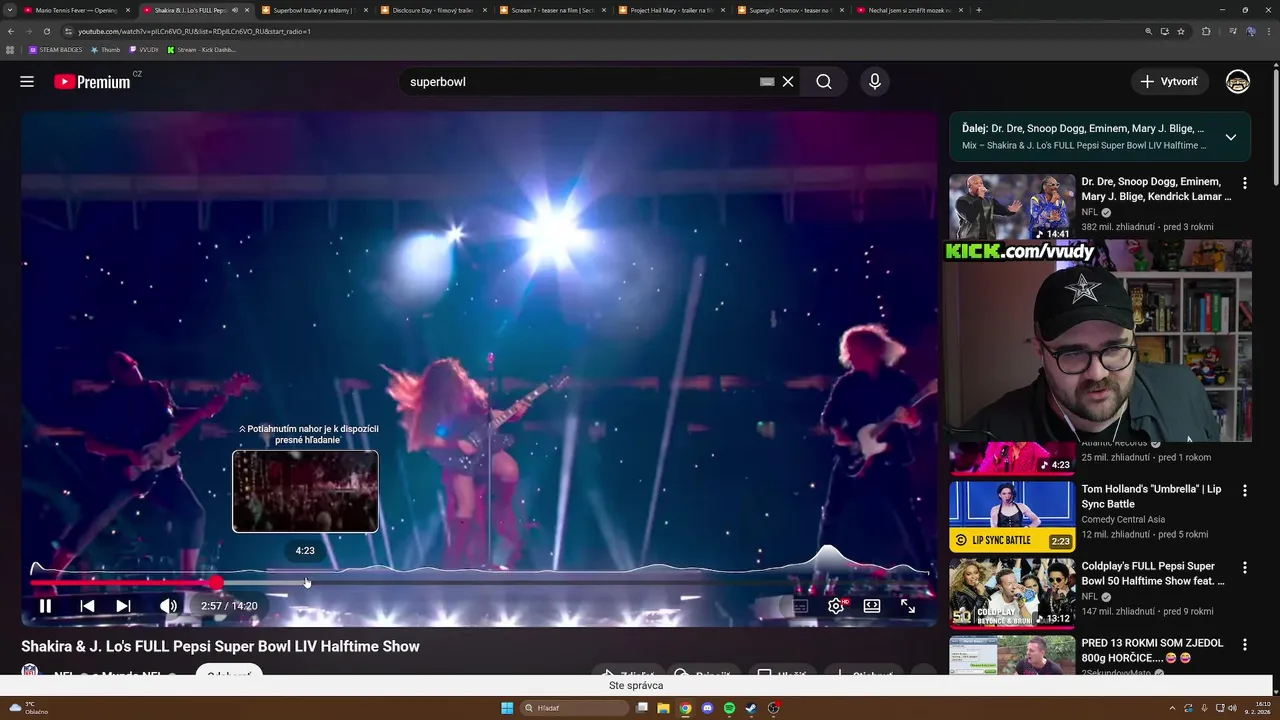Open the on-screen keyboard in search box
1280x720 pixels.
click(767, 82)
